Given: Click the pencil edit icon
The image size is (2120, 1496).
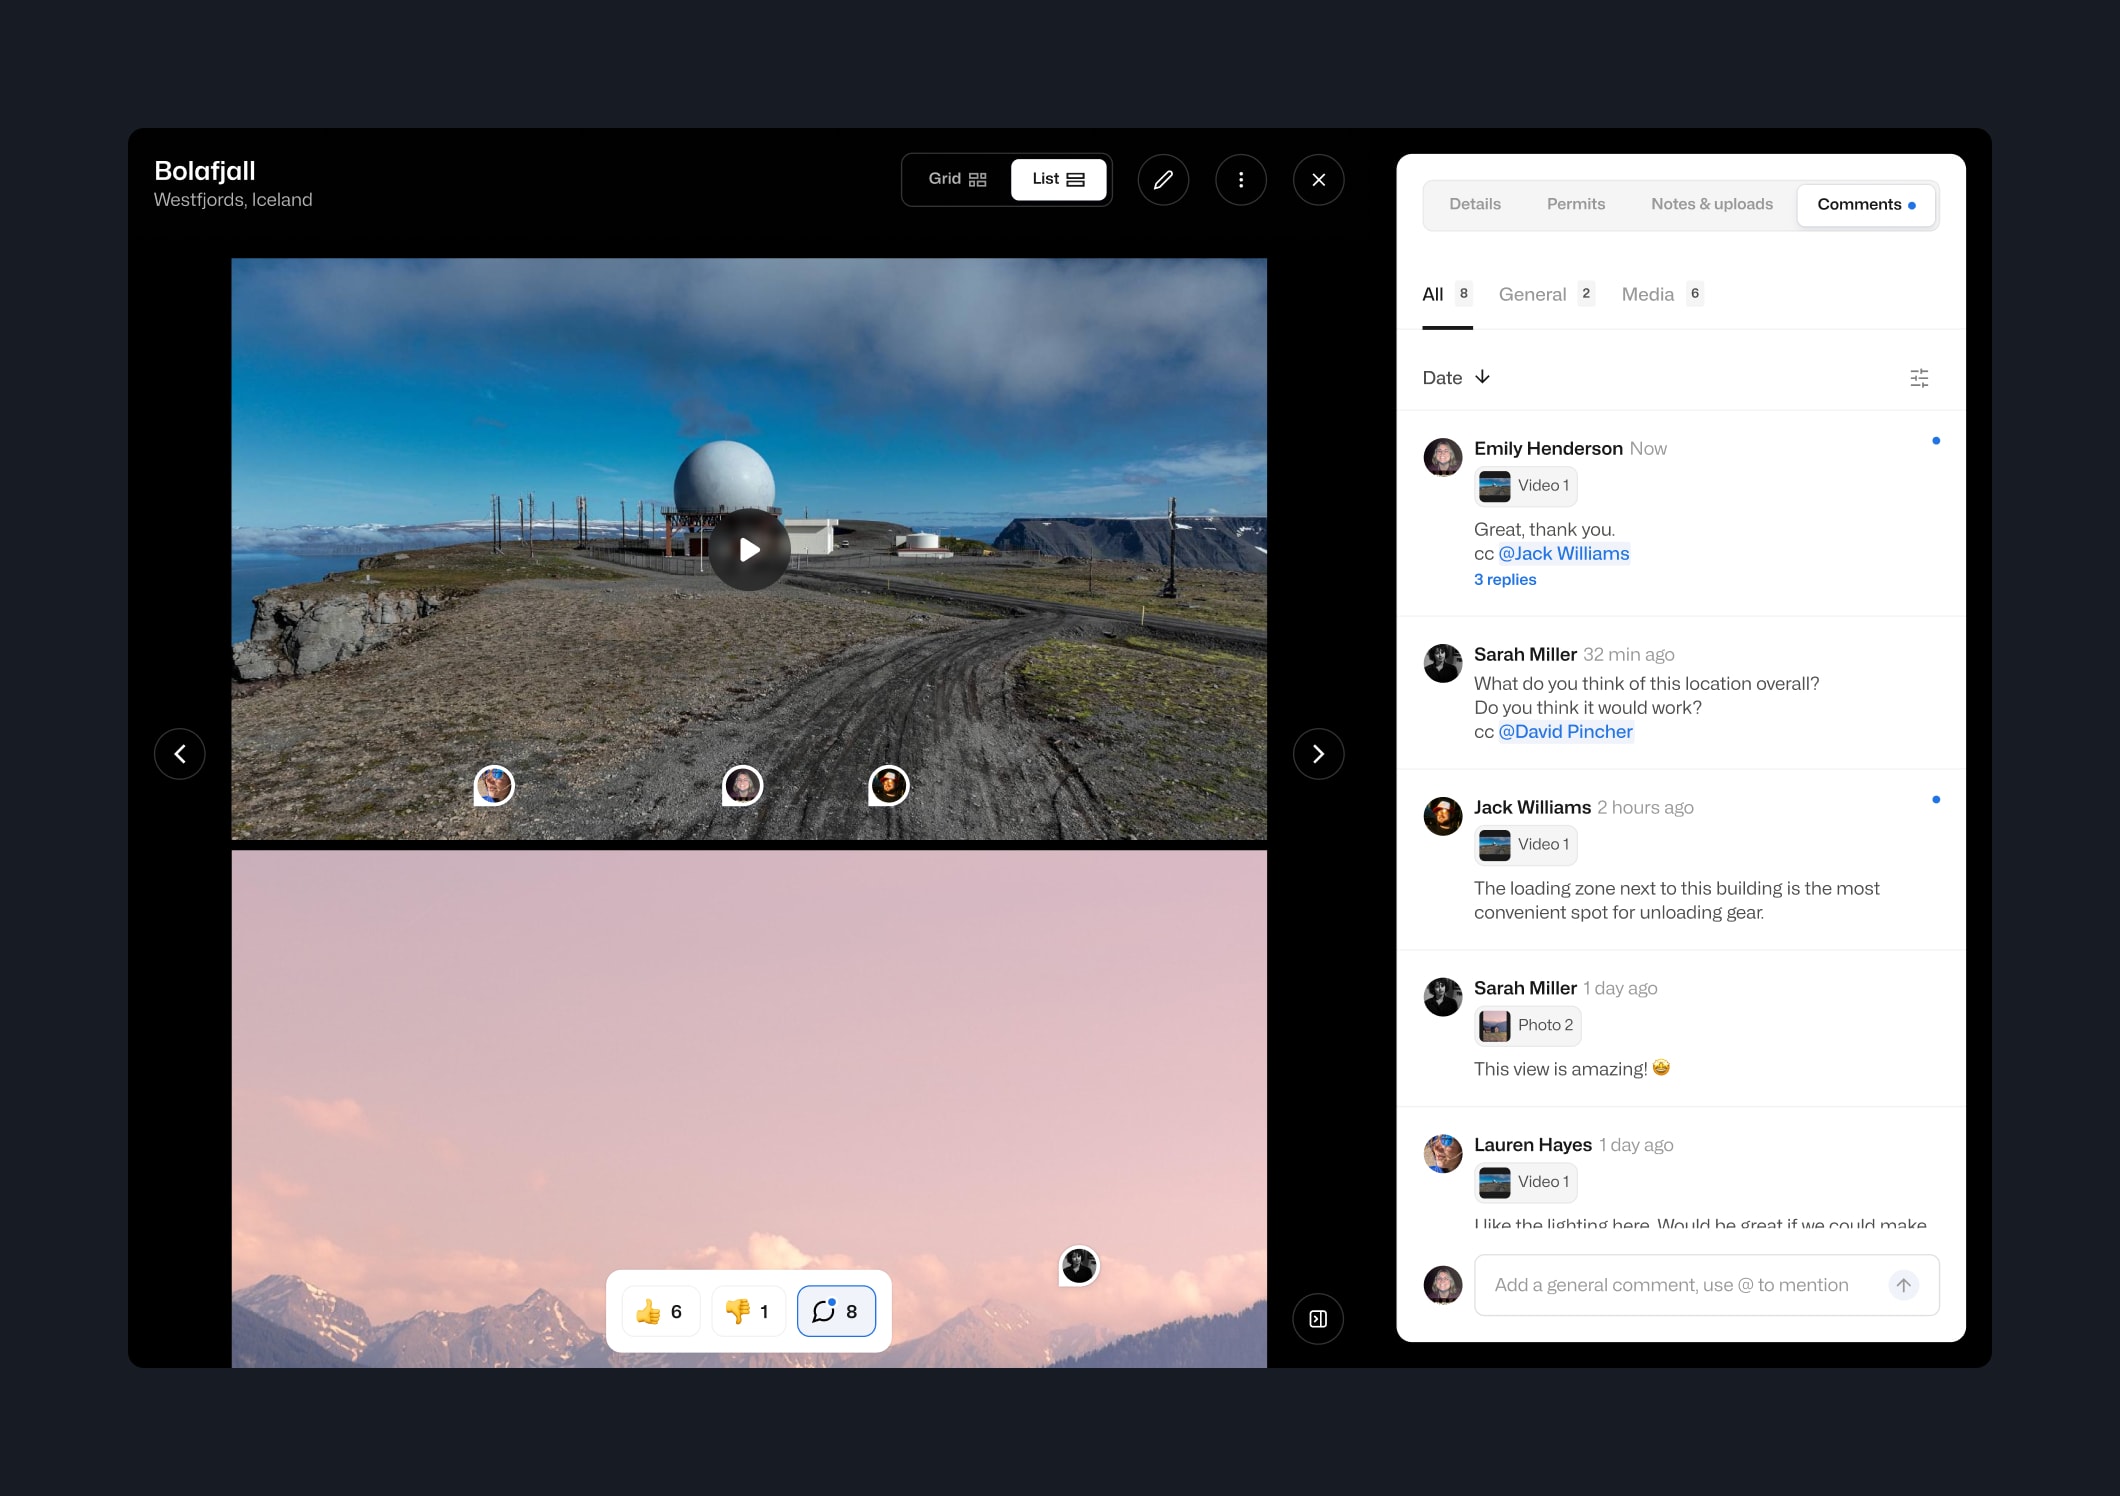Looking at the screenshot, I should (x=1163, y=180).
